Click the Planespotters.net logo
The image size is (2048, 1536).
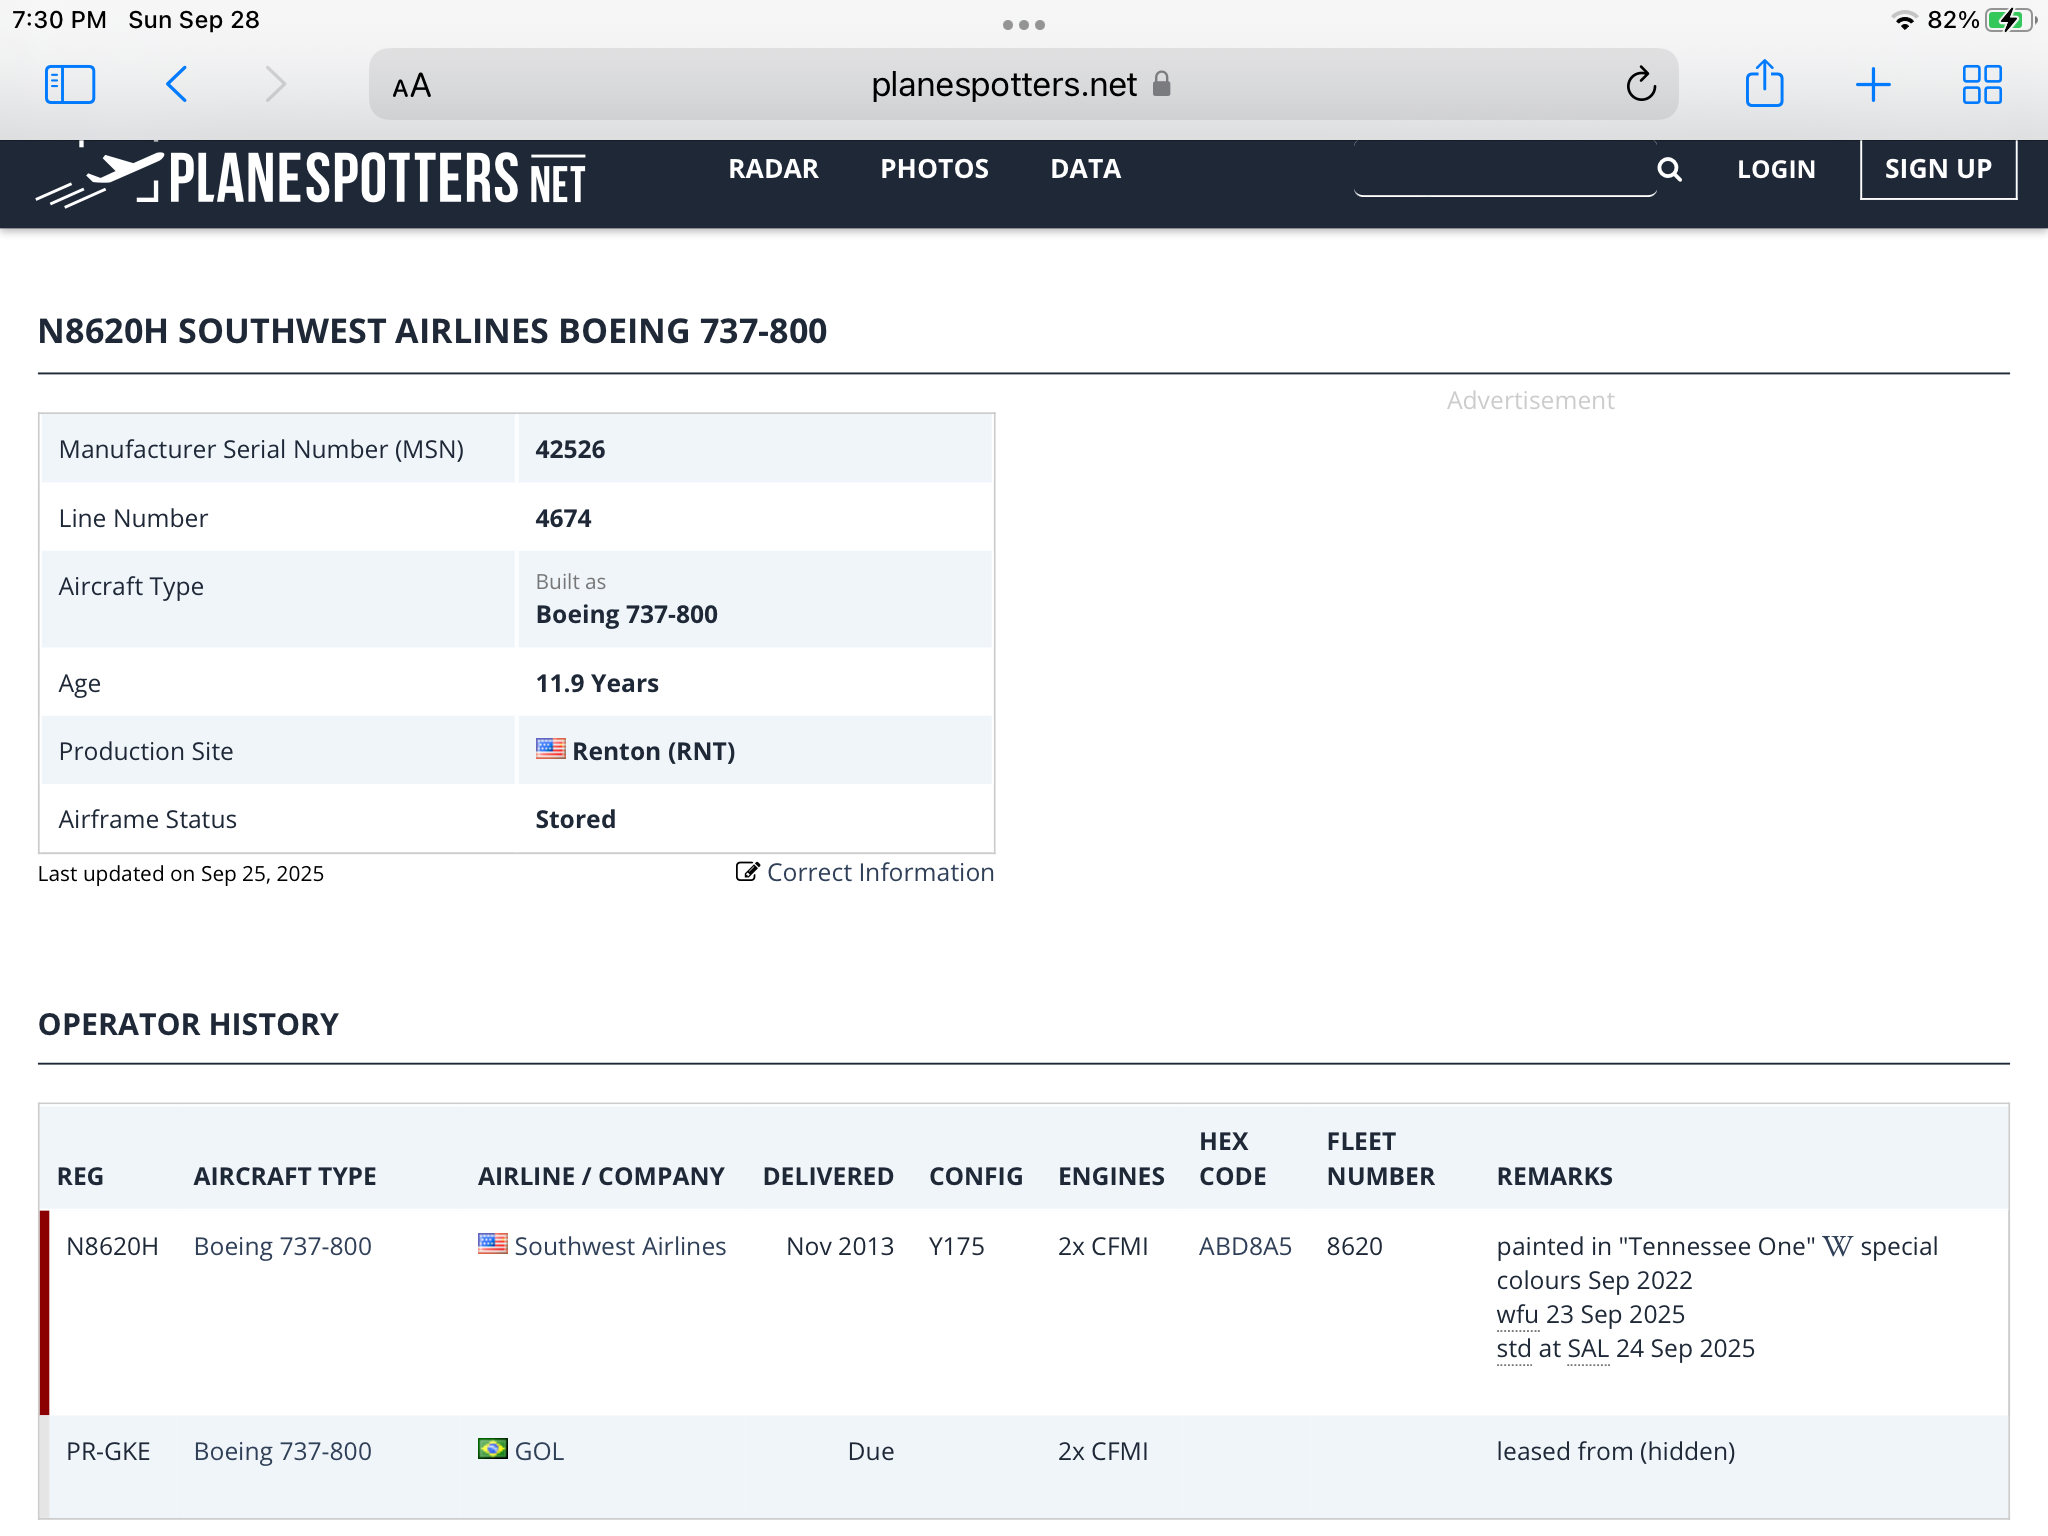point(311,177)
